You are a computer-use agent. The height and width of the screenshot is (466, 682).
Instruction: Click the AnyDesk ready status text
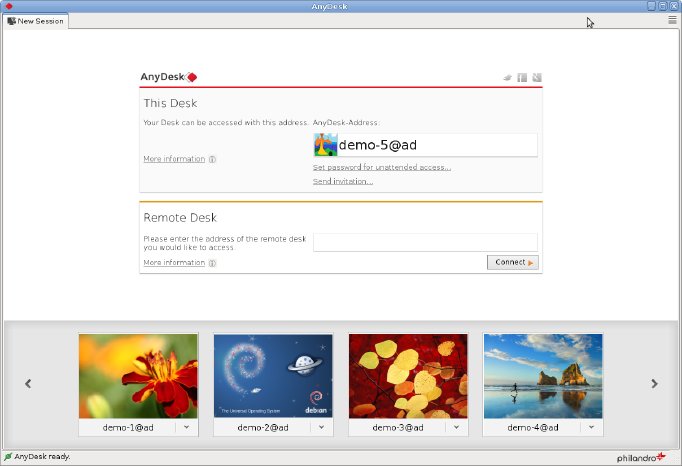click(x=42, y=456)
